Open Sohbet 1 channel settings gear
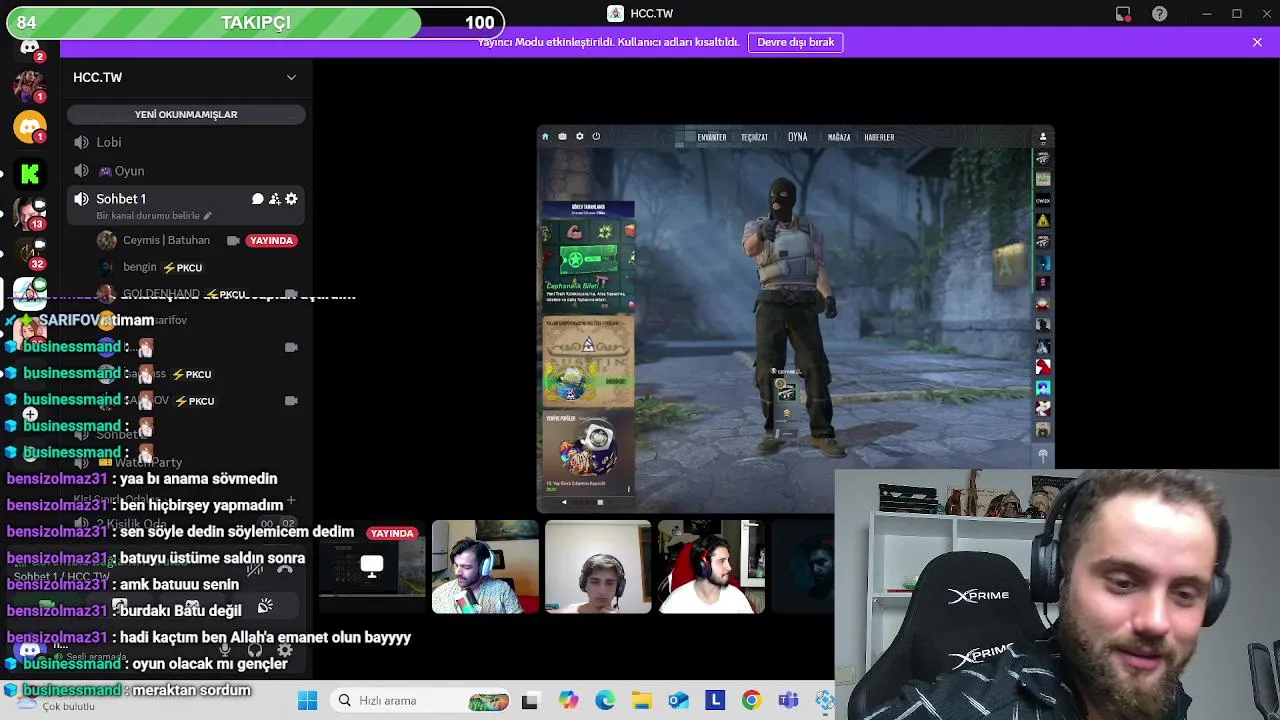Screen dimensions: 1280x720 click(x=291, y=199)
